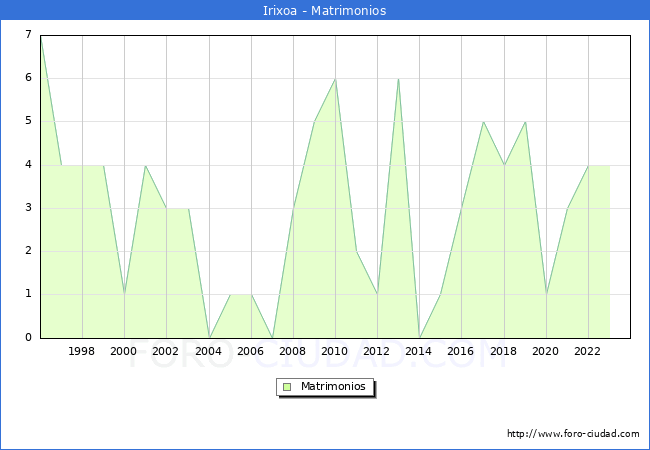650x450 pixels.
Task: Click the 'Matrimonios' legend label
Action: click(333, 386)
